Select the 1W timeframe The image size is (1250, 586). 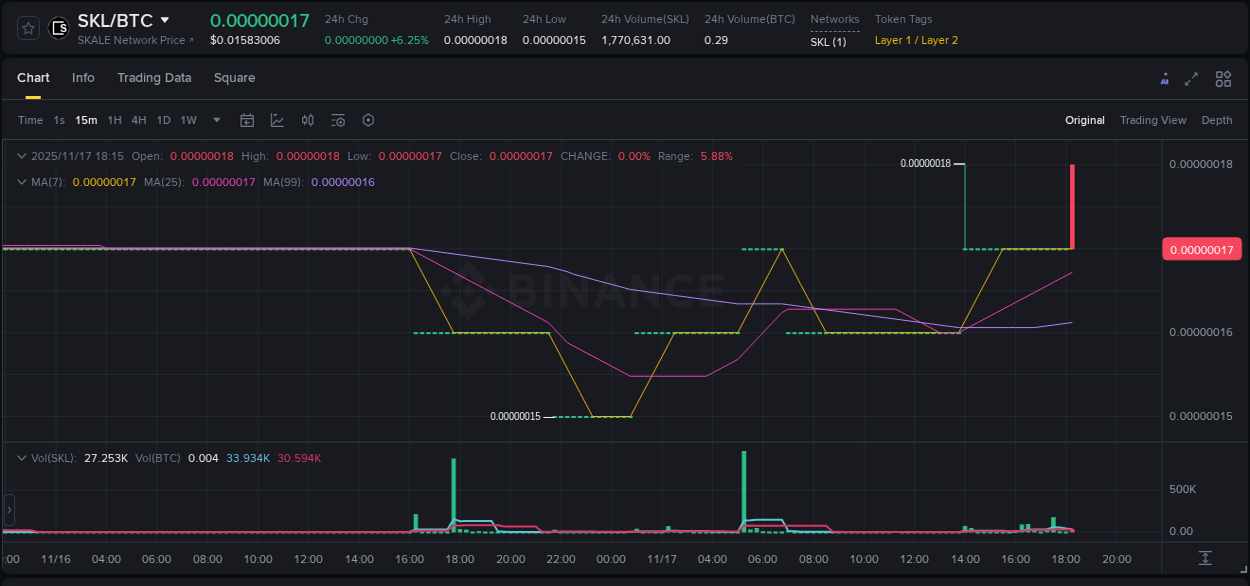(188, 120)
